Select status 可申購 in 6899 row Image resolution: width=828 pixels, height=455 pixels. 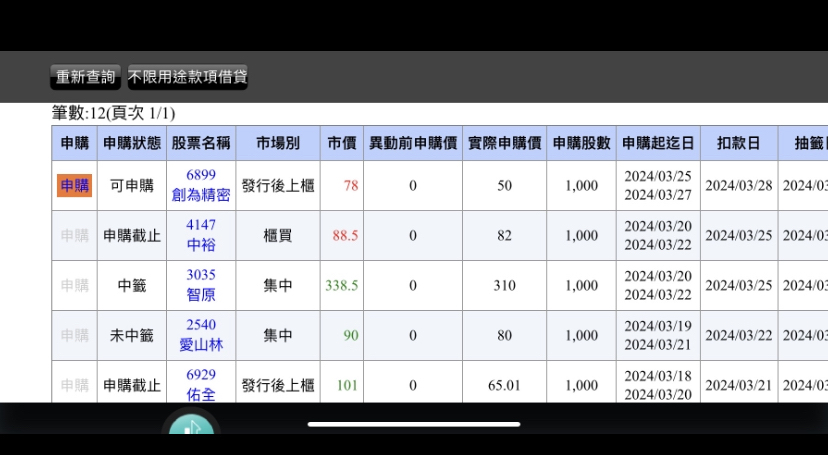click(x=131, y=186)
